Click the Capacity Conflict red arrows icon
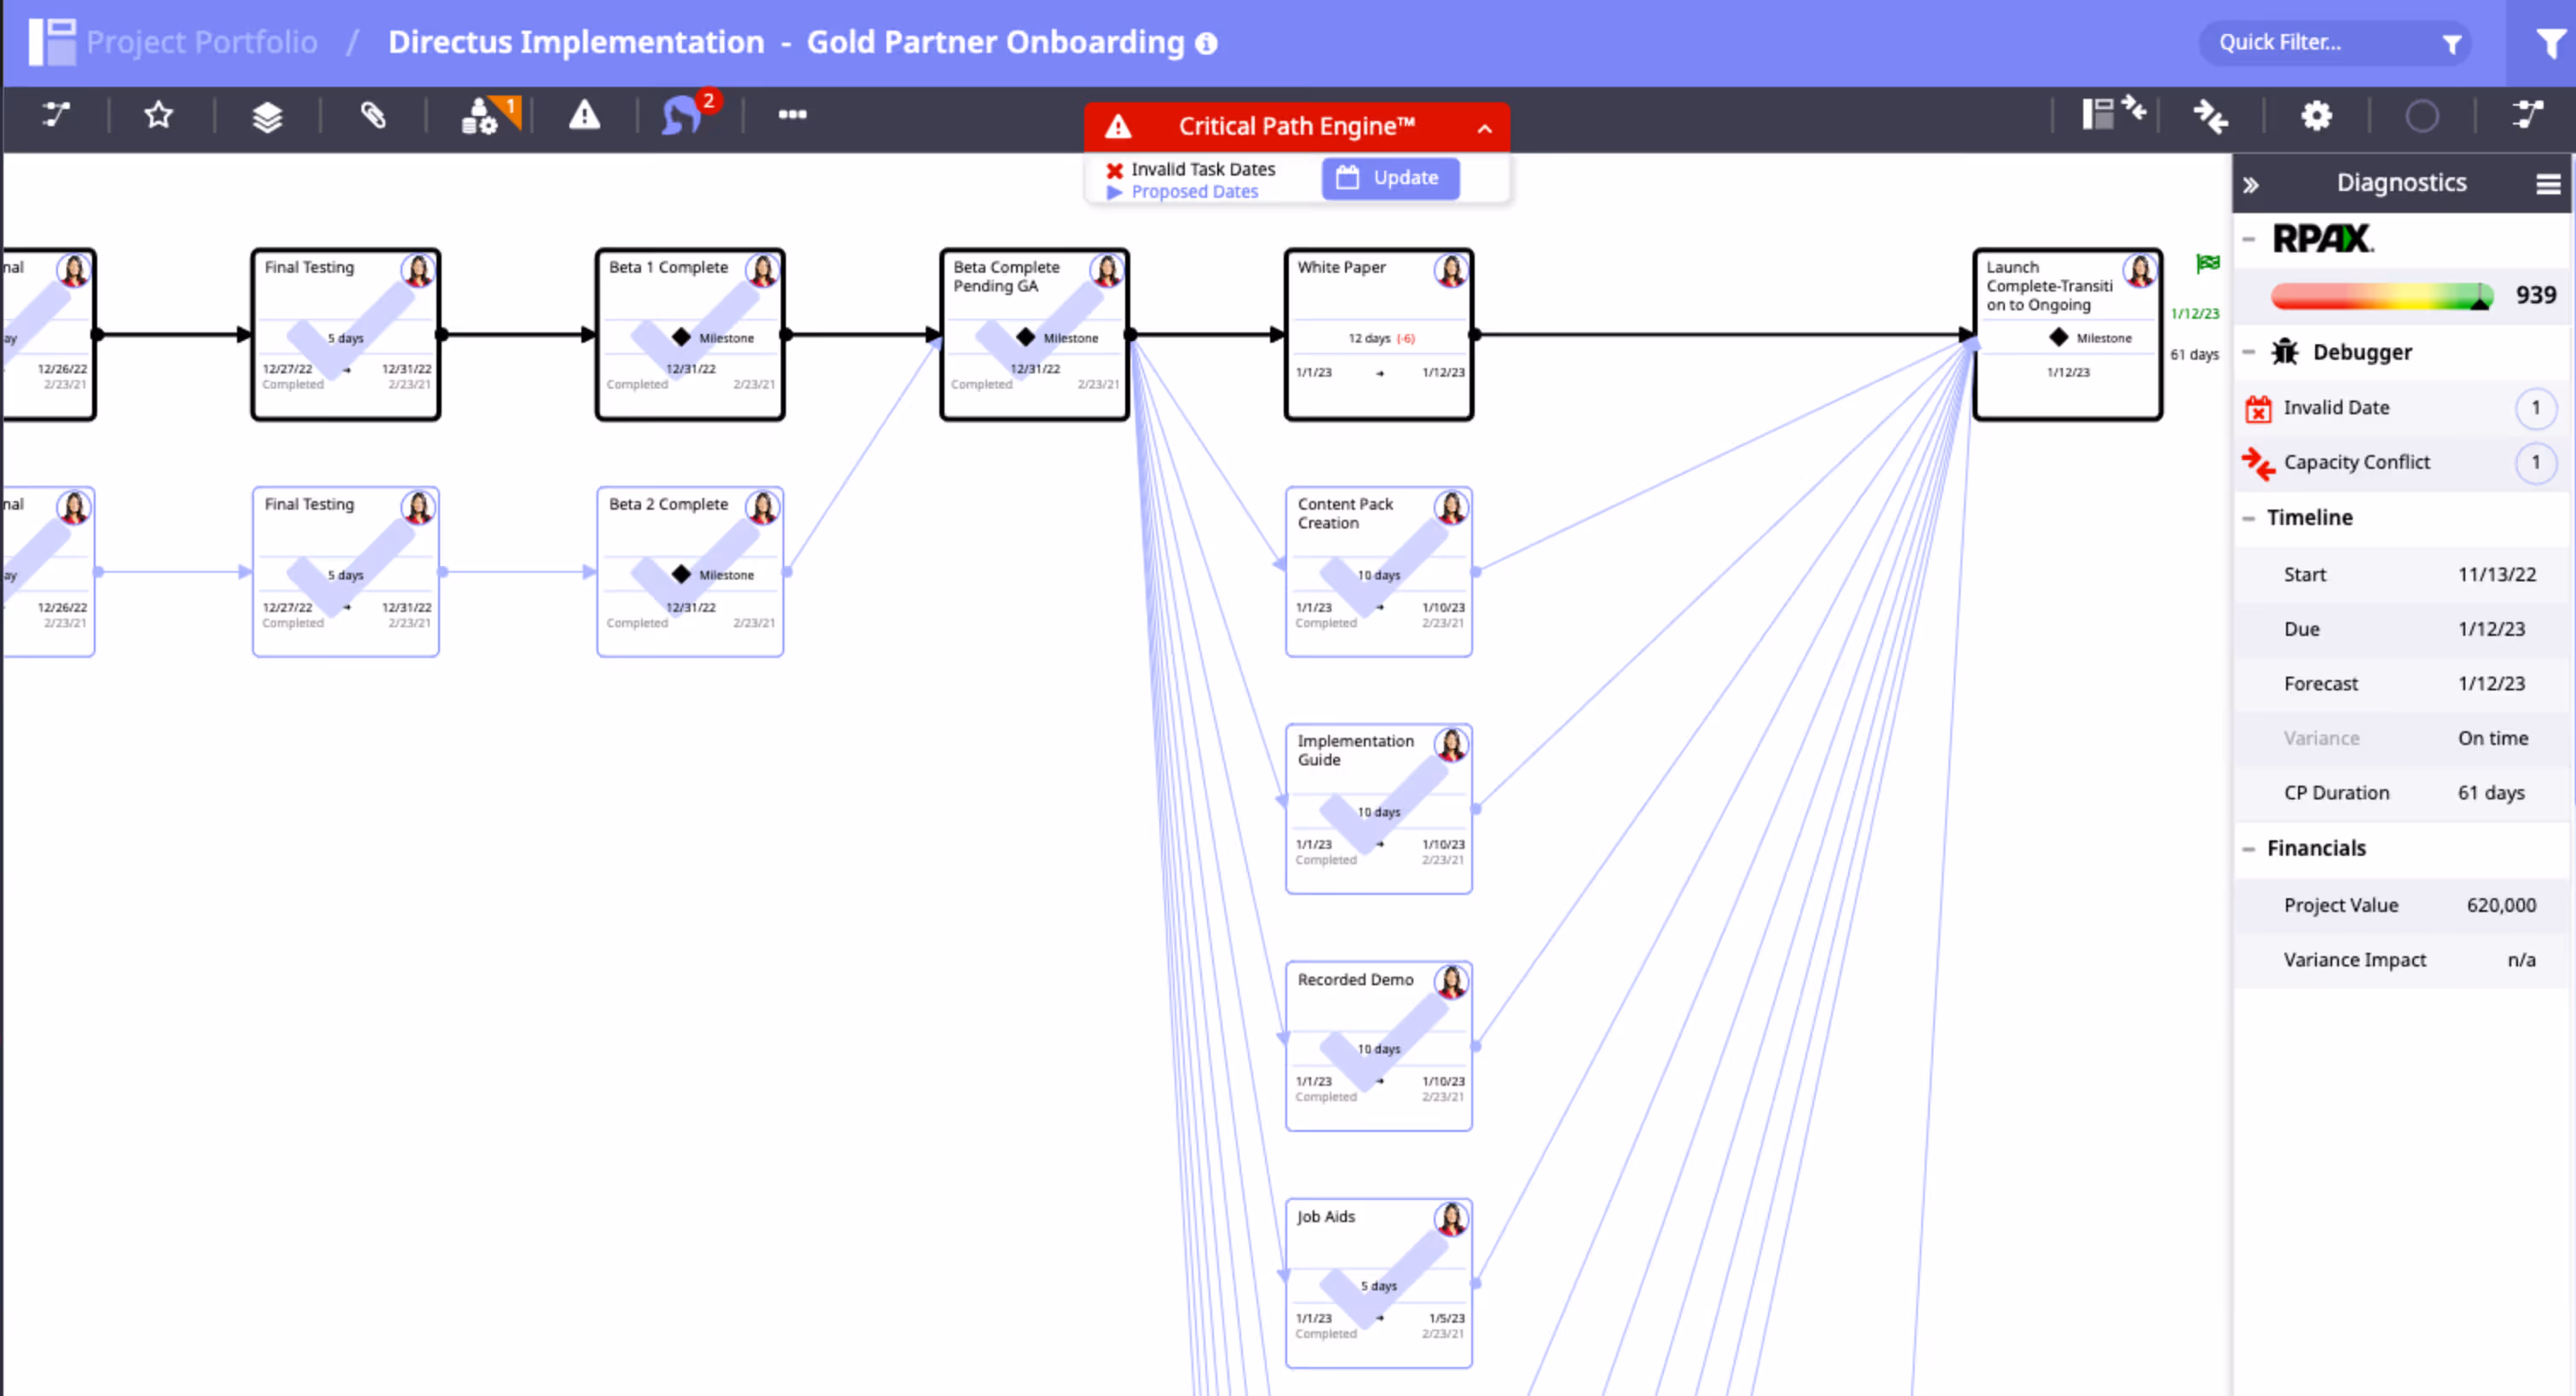The width and height of the screenshot is (2576, 1396). click(2258, 463)
